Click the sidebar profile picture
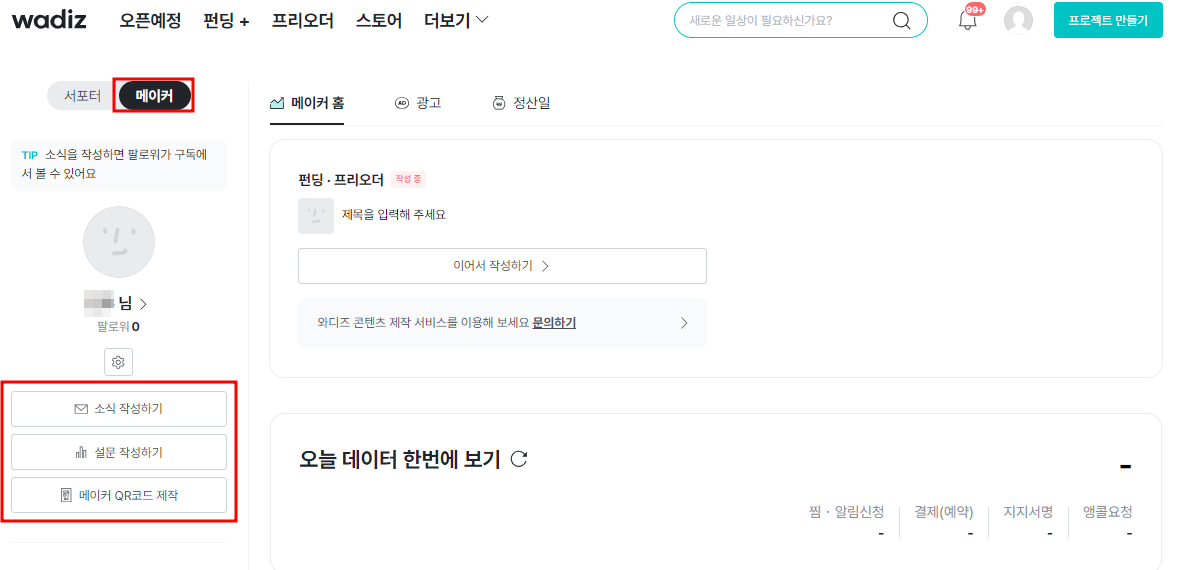Viewport: 1185px width, 570px height. pos(118,242)
